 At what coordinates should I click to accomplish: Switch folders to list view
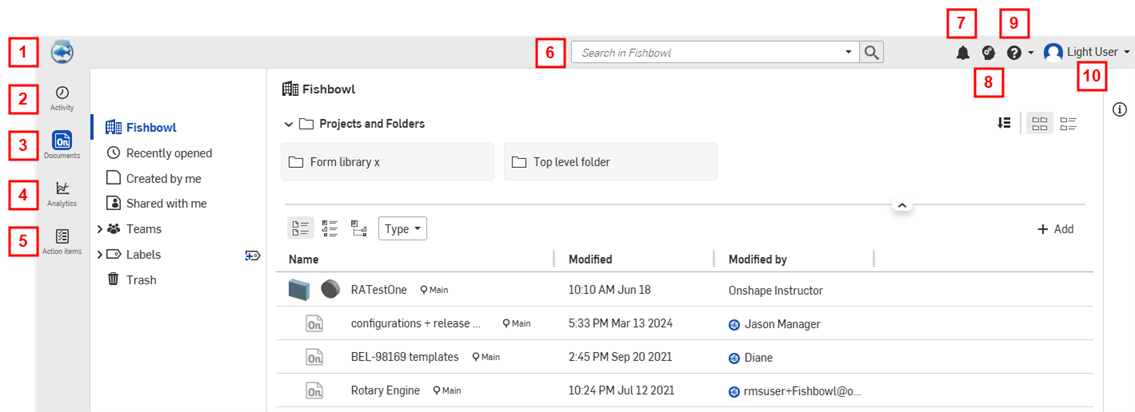coord(1069,124)
